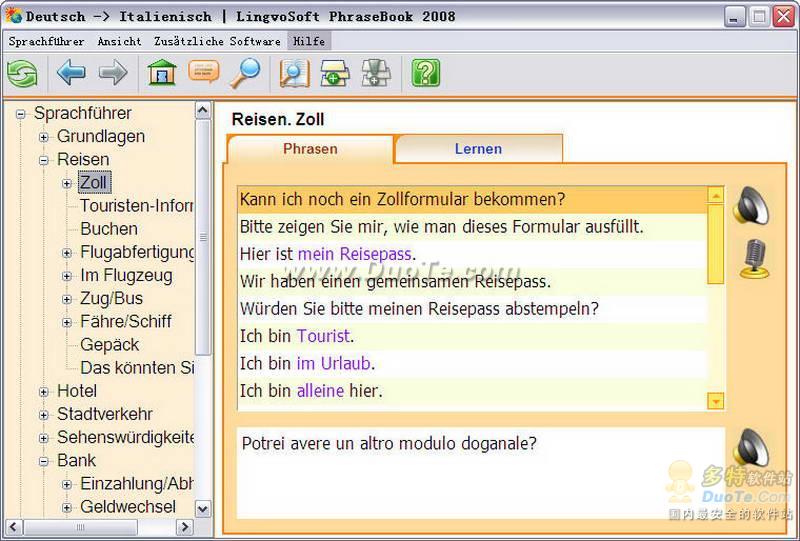The image size is (800, 541).
Task: Click tree panel scroll up arrow
Action: [x=203, y=110]
